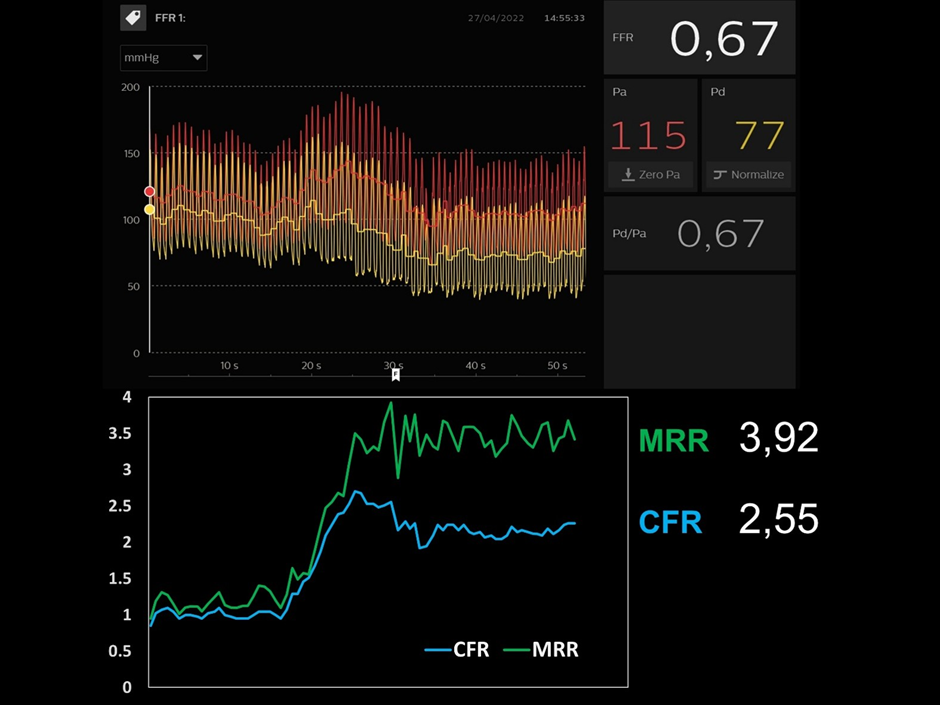Screen dimensions: 940x705
Task: Click the 20 s mark on time axis
Action: [x=311, y=366]
